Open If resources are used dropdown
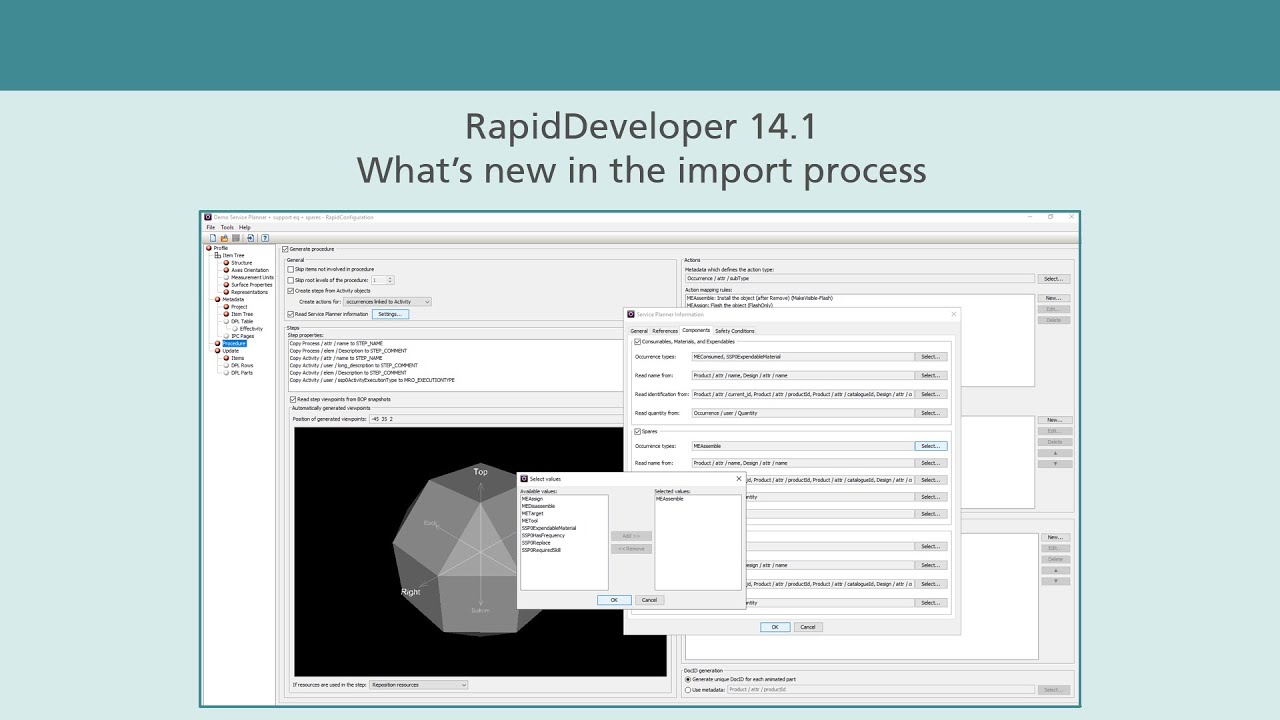The height and width of the screenshot is (720, 1280). (x=418, y=685)
